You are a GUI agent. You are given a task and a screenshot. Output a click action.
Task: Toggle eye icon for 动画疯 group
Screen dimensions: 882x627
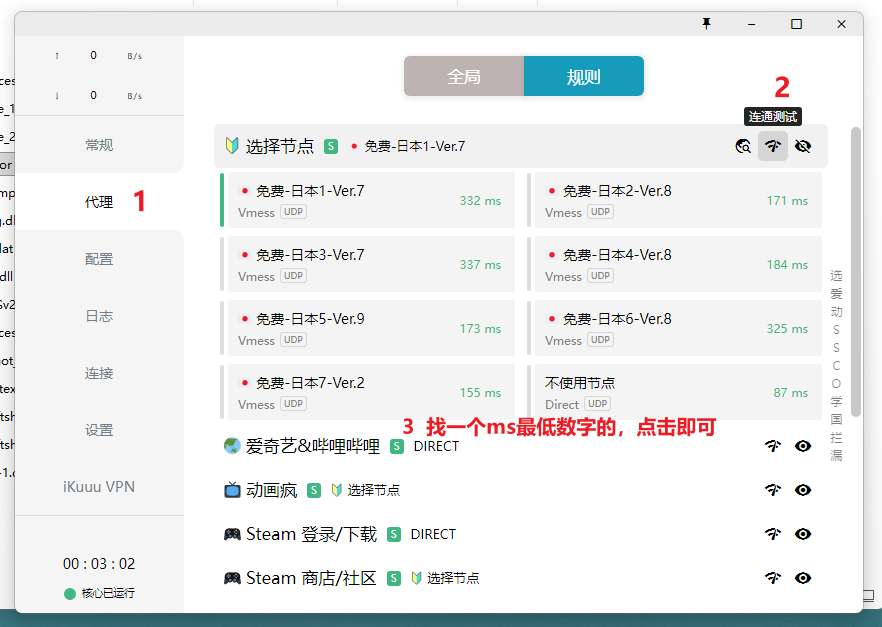[802, 490]
